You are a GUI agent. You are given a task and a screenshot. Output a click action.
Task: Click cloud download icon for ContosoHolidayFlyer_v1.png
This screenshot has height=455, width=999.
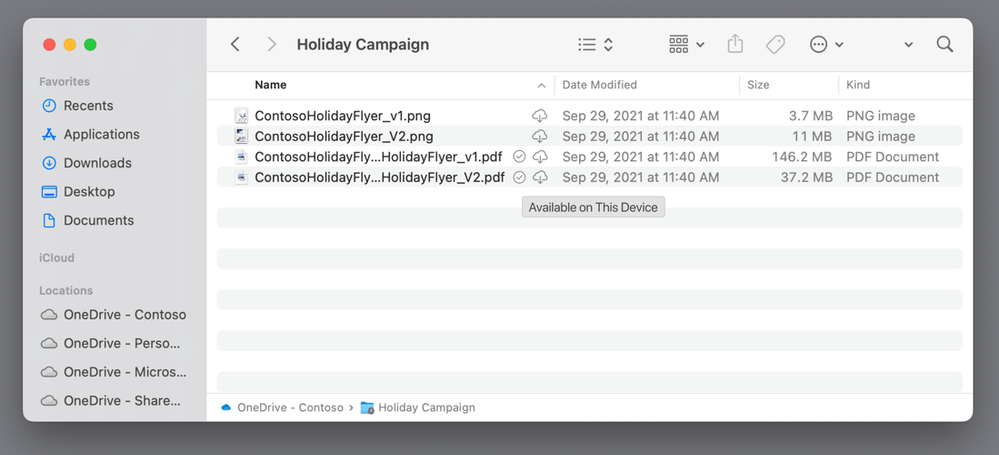coord(540,115)
